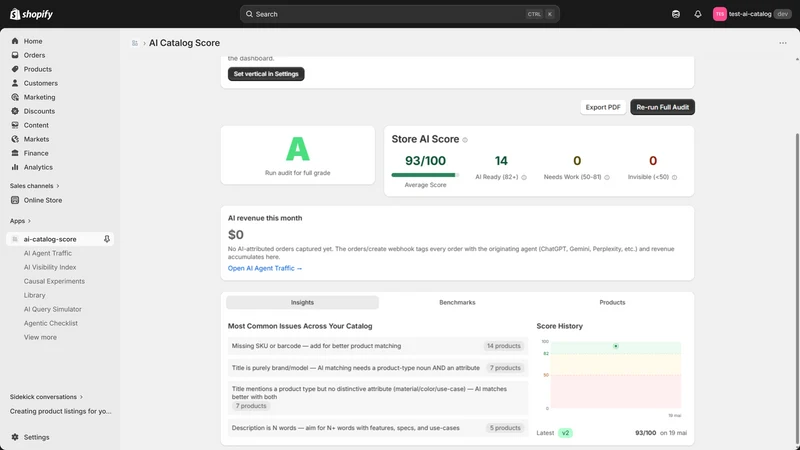Open Home from the sidebar
800x450 pixels.
[x=33, y=41]
